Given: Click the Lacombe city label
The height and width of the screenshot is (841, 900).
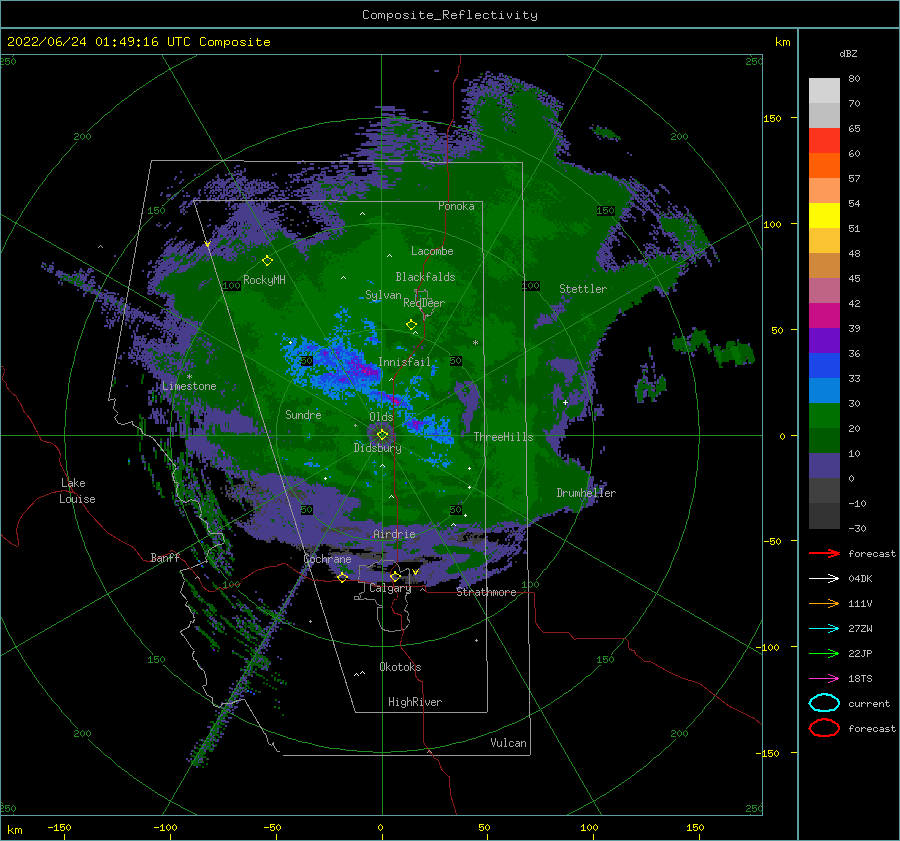Looking at the screenshot, I should (432, 251).
